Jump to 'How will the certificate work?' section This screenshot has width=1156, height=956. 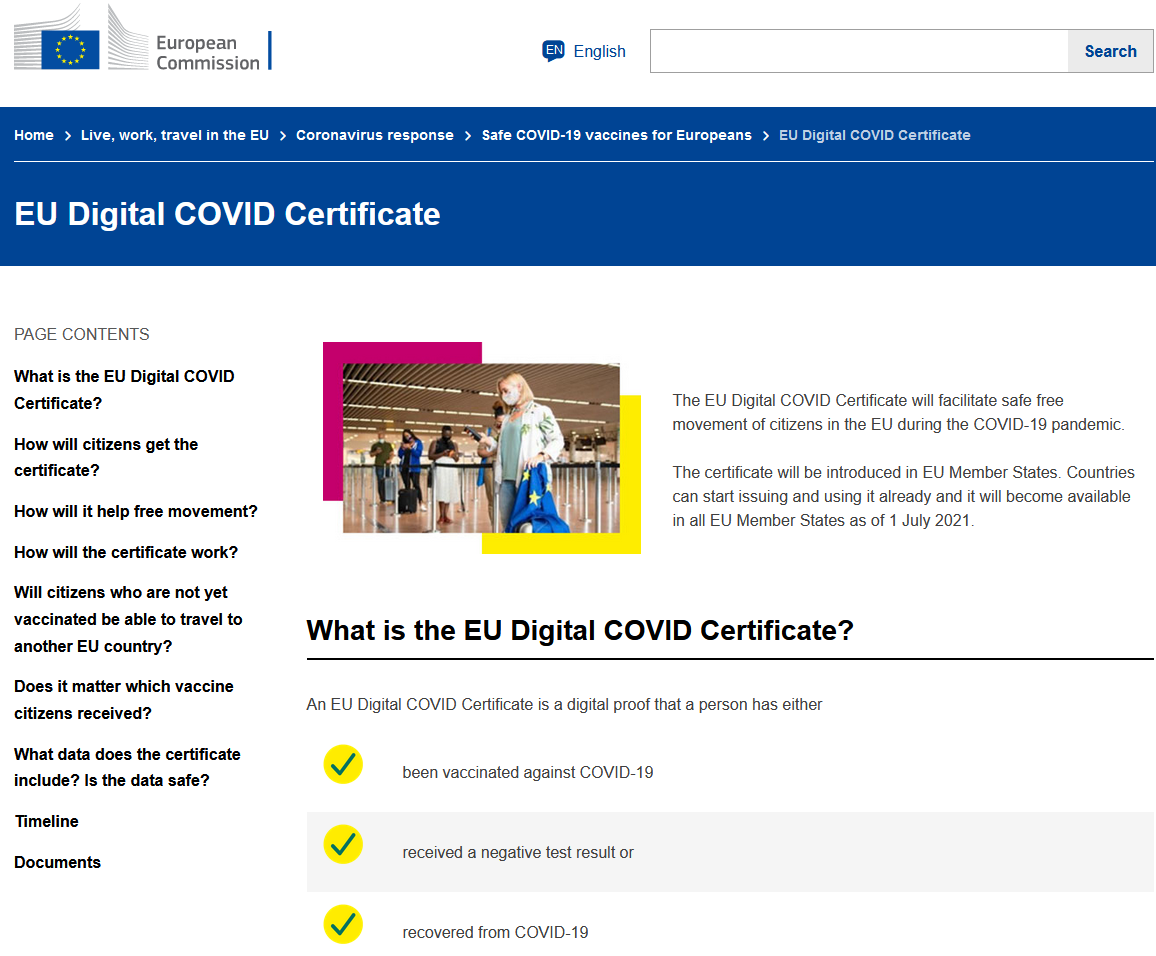126,552
